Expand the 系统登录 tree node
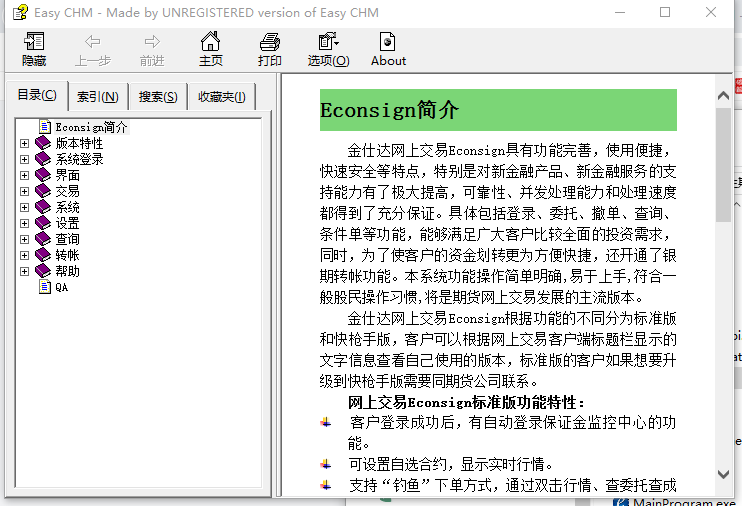742x506 pixels. [x=25, y=159]
